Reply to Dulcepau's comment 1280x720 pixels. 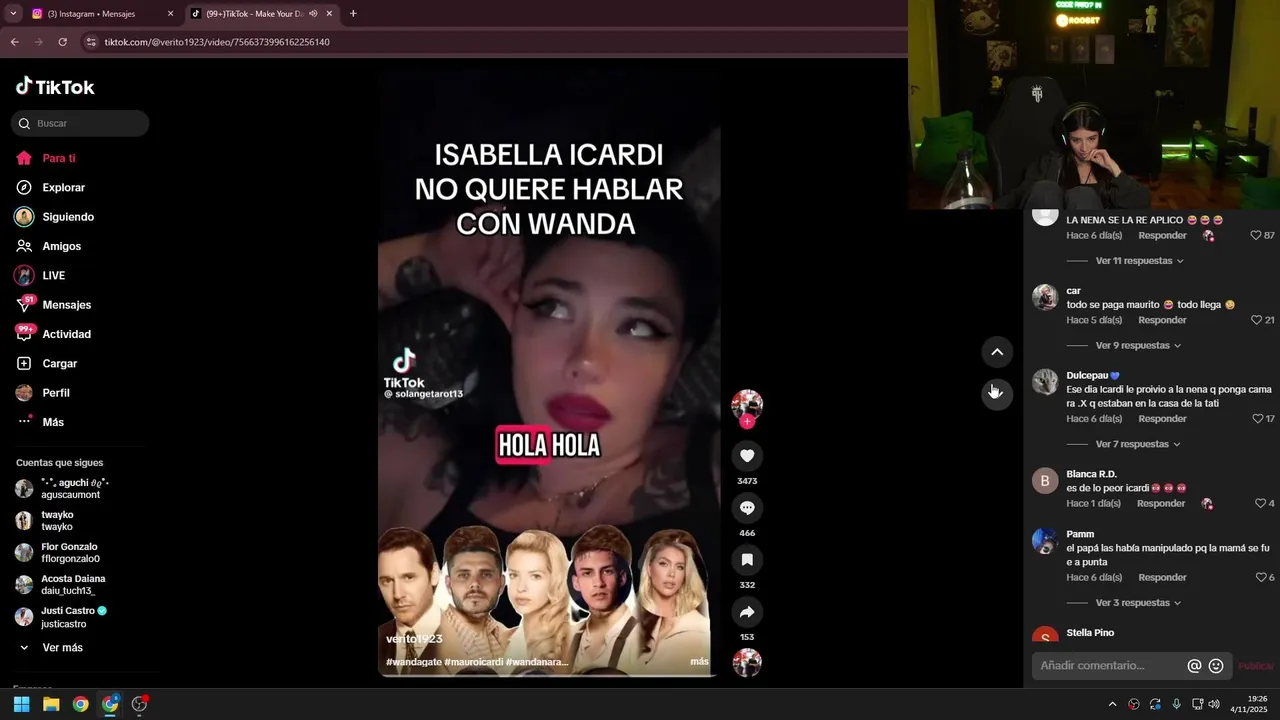[x=1162, y=419]
